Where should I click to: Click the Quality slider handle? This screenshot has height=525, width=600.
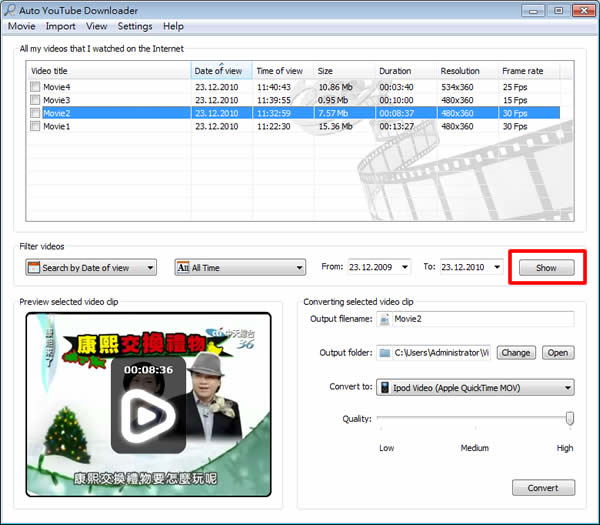pos(569,419)
